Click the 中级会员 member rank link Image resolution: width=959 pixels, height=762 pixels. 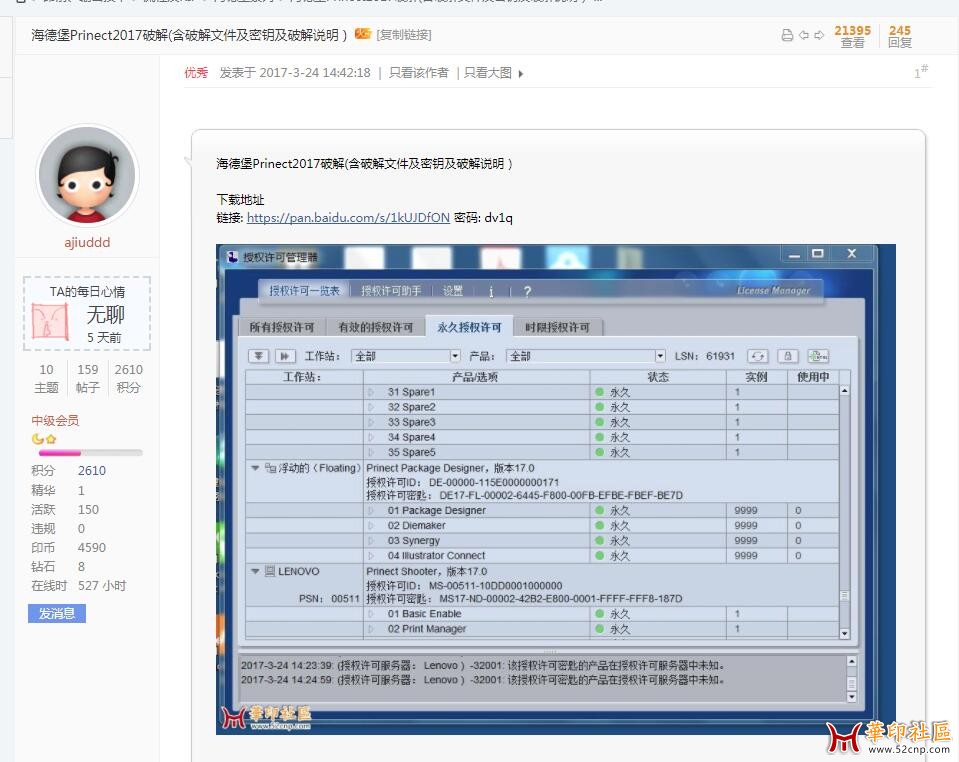tap(55, 420)
